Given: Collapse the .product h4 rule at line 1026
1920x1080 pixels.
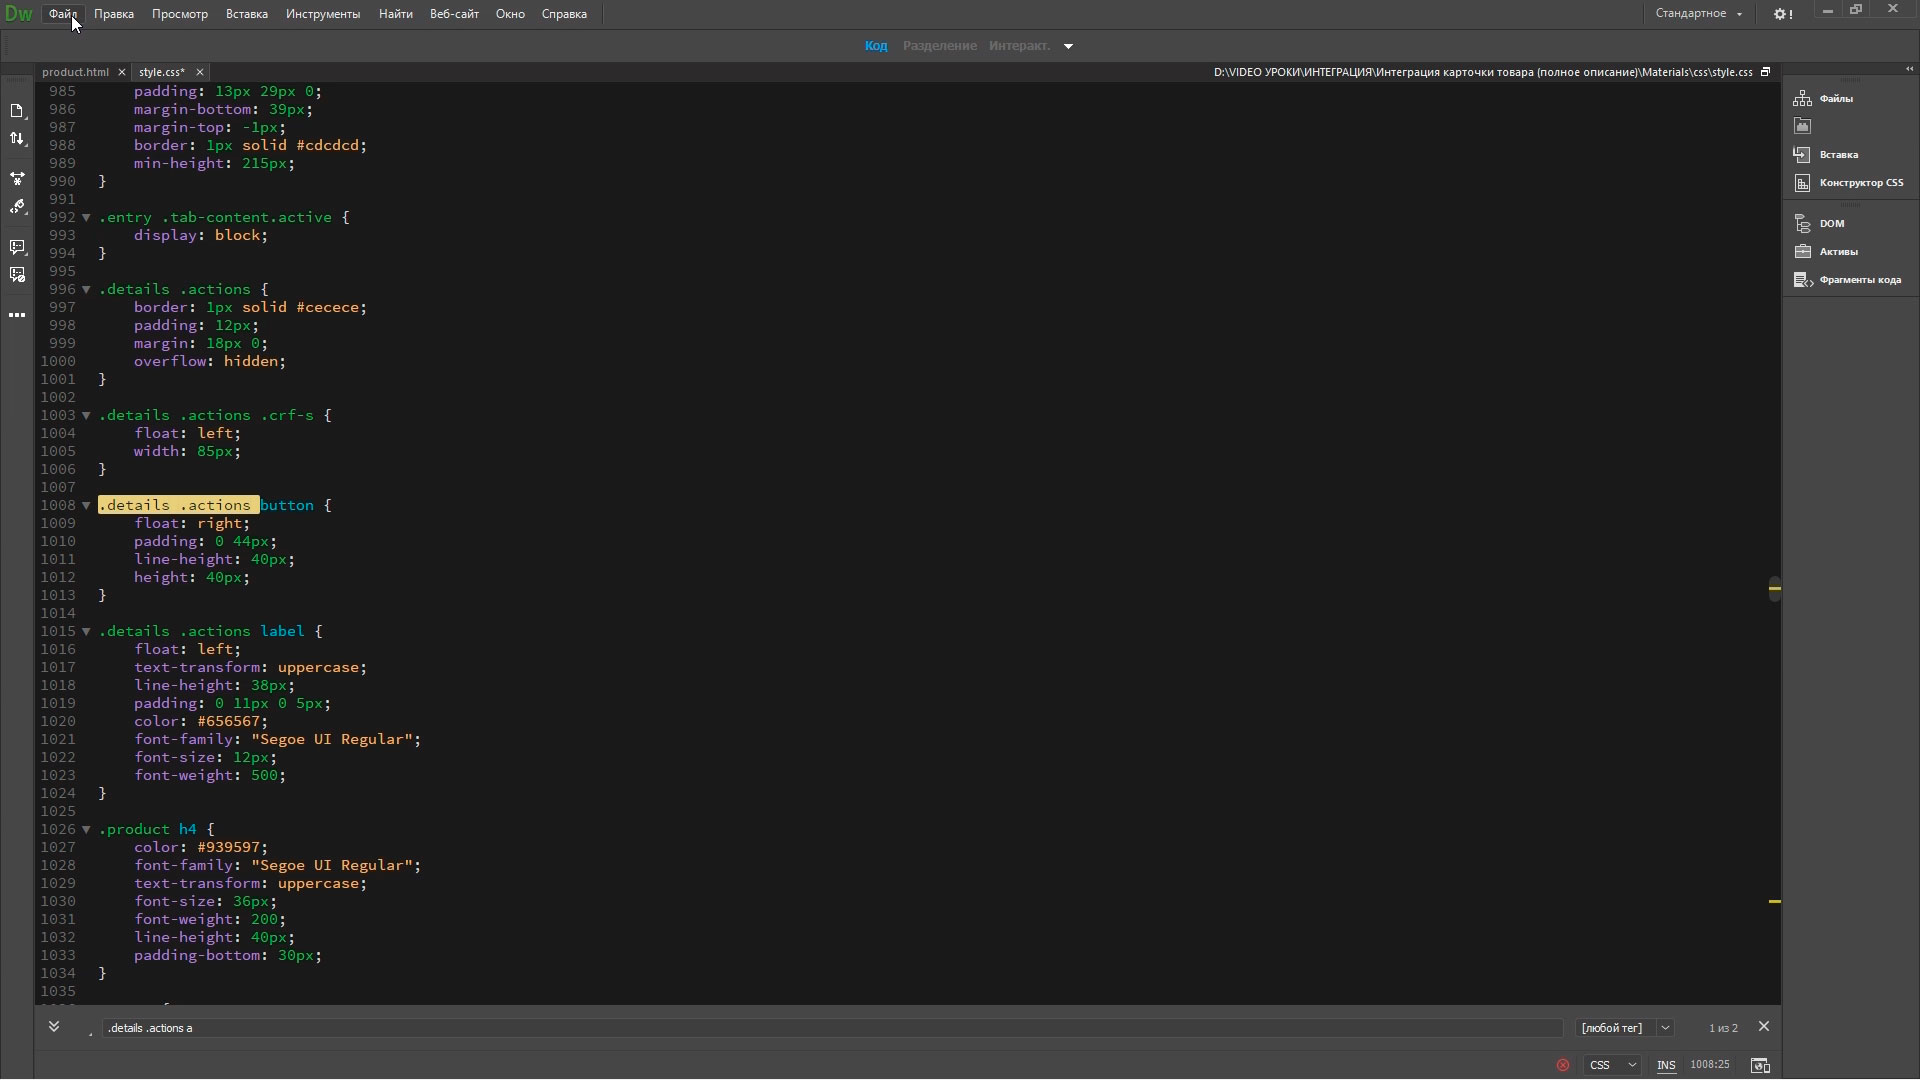Looking at the screenshot, I should point(86,829).
